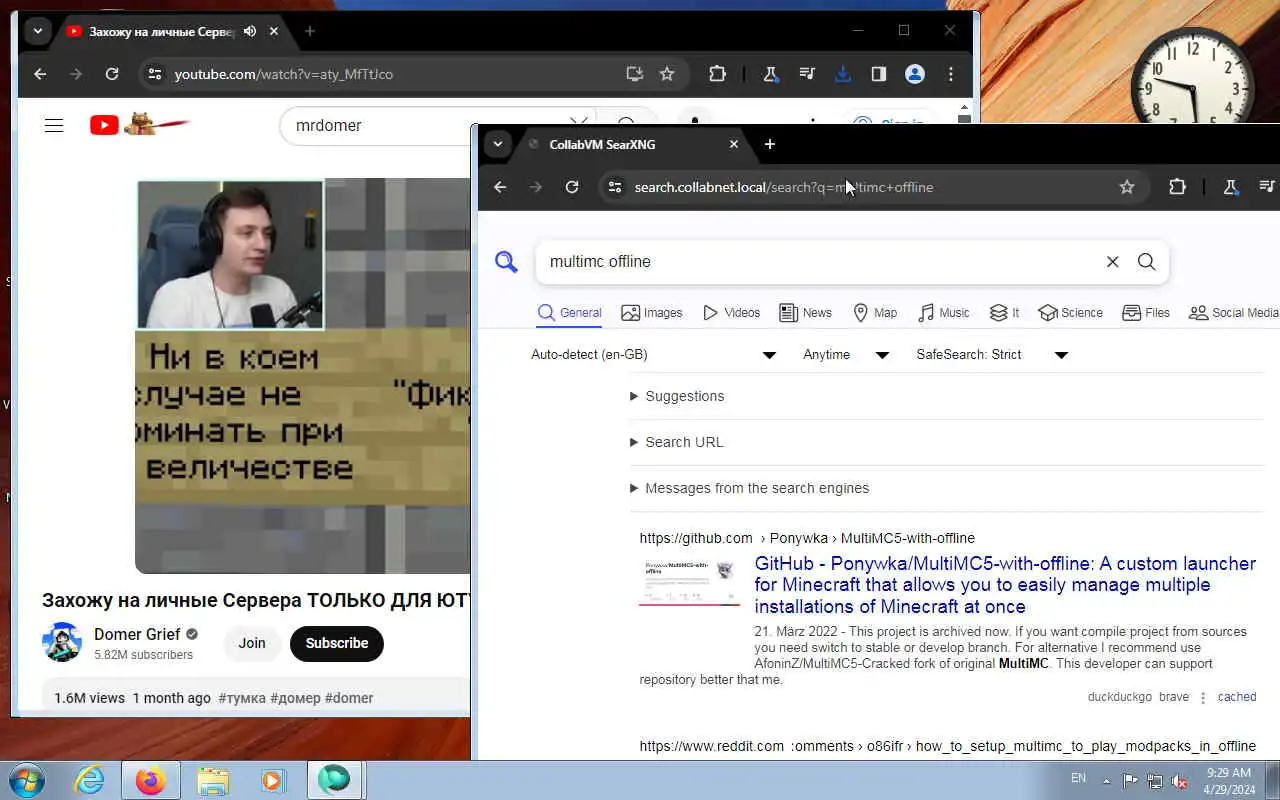Screen dimensions: 1280x800
Task: Select the Science search category
Action: 1070,313
